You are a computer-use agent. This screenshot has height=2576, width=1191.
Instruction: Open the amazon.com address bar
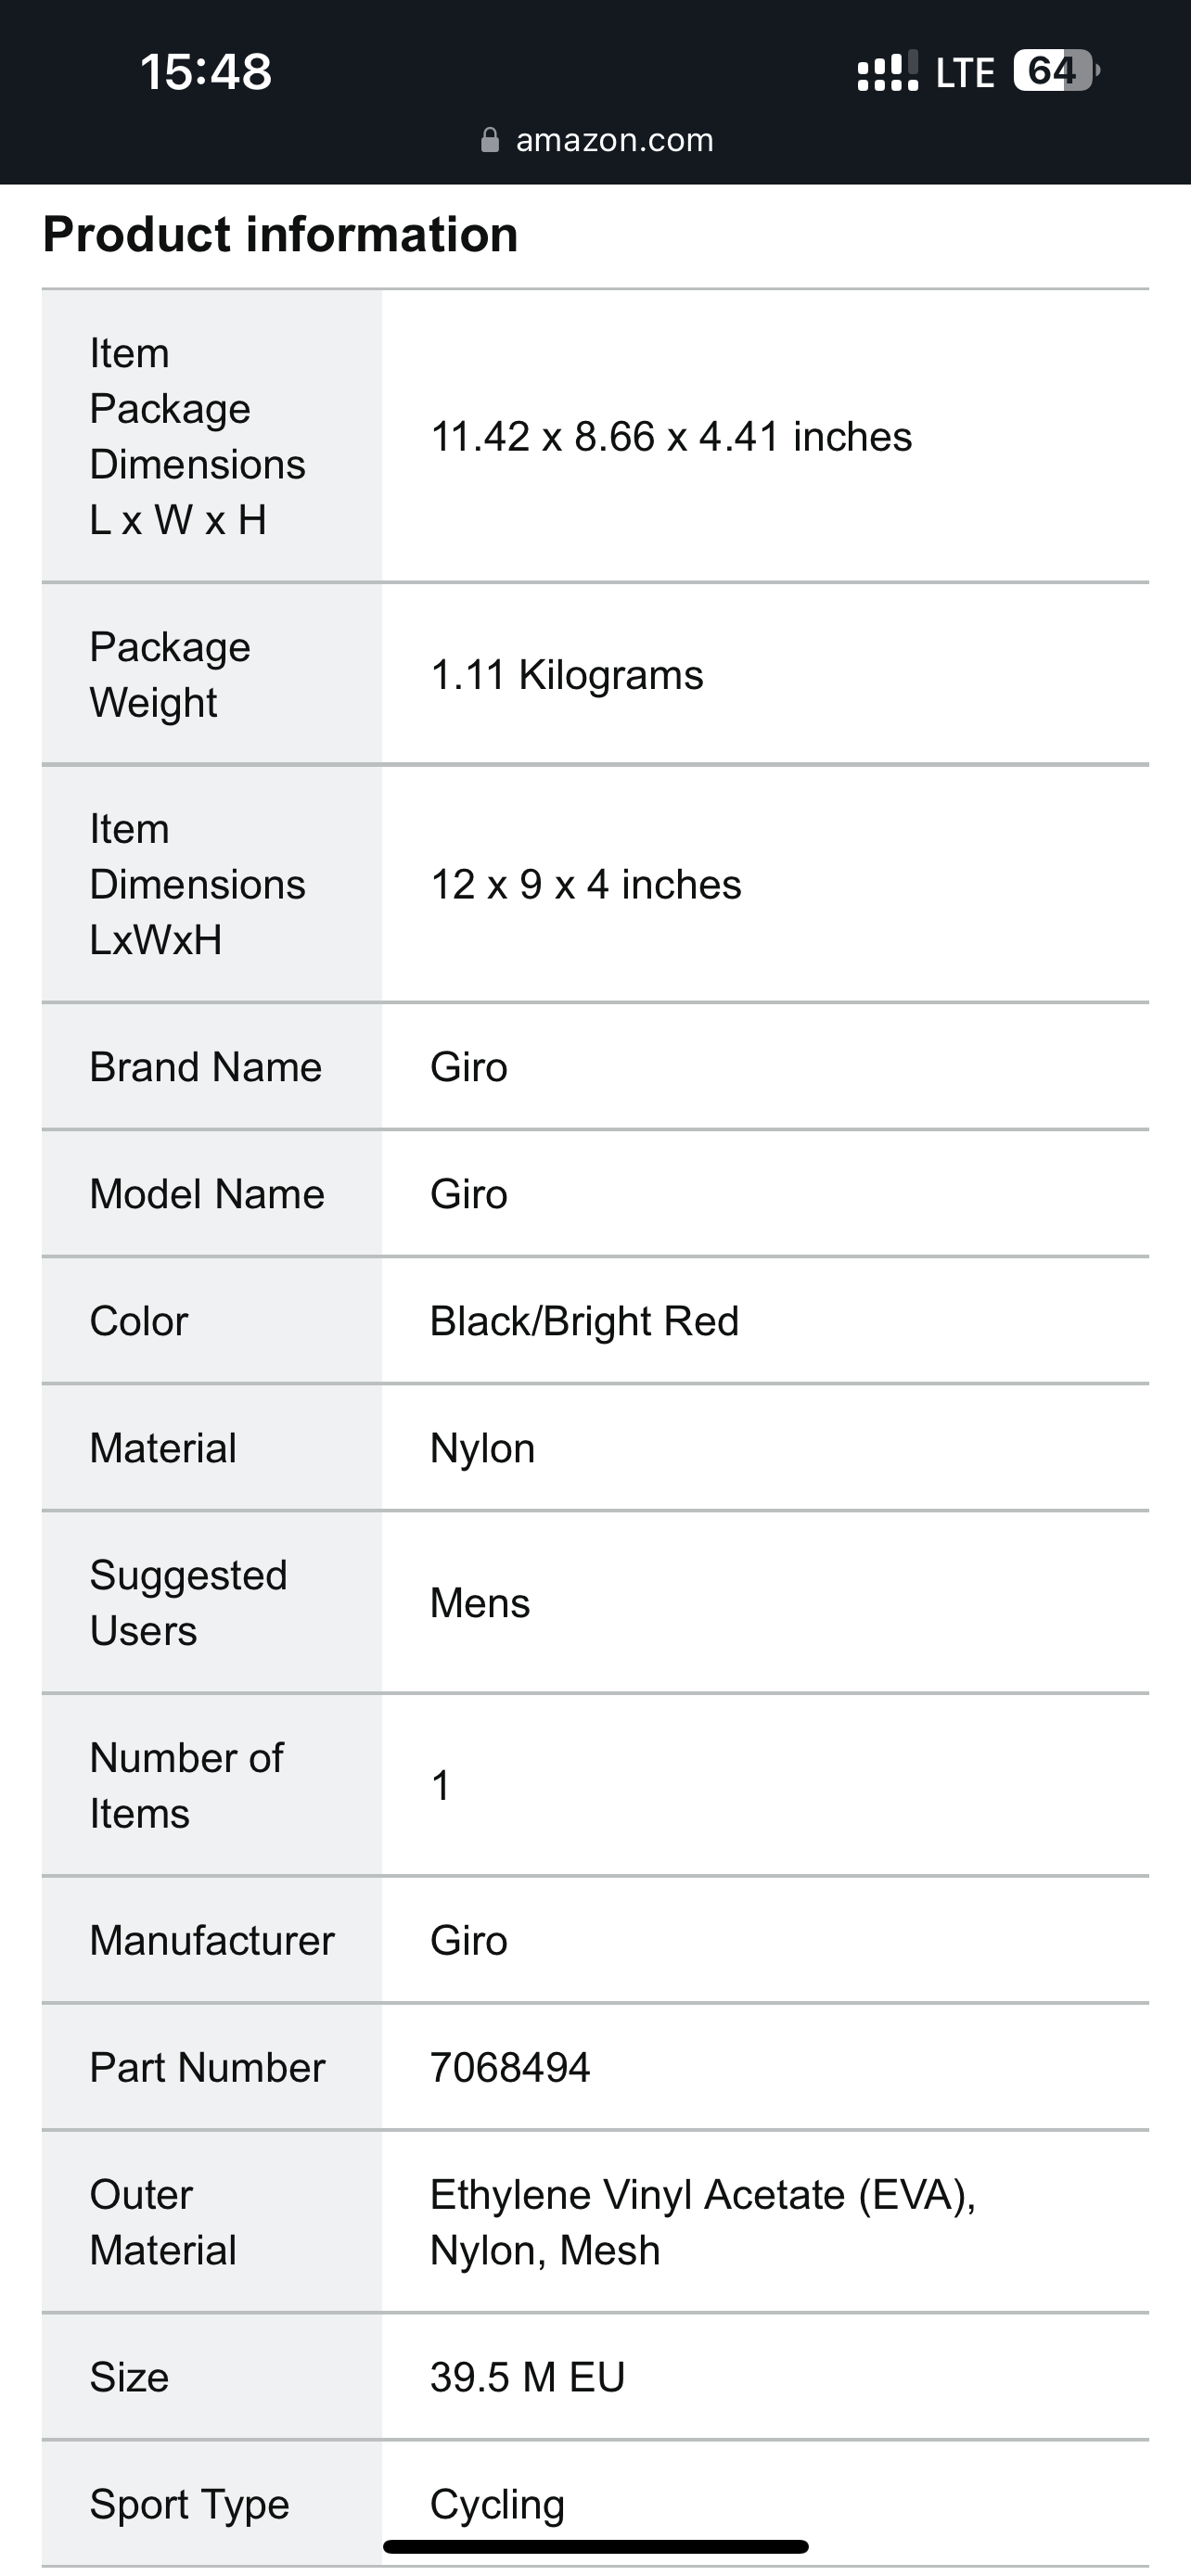597,140
